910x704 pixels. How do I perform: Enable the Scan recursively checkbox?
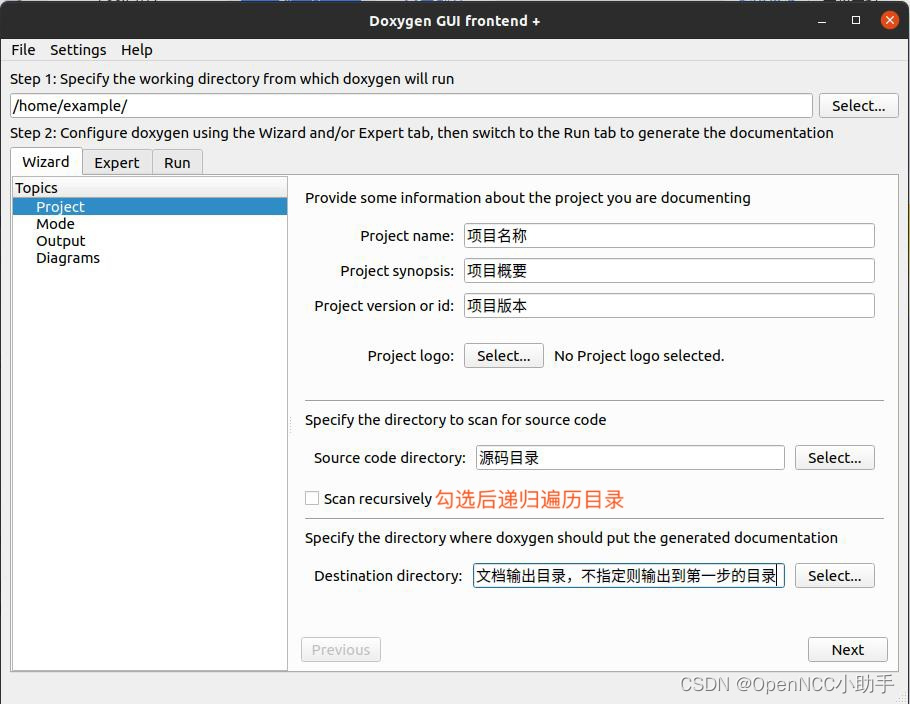pyautogui.click(x=312, y=498)
